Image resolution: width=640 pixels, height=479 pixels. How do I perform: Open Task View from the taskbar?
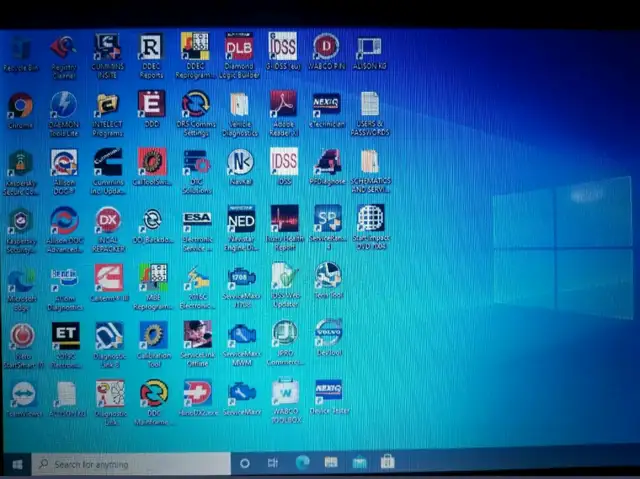[273, 463]
